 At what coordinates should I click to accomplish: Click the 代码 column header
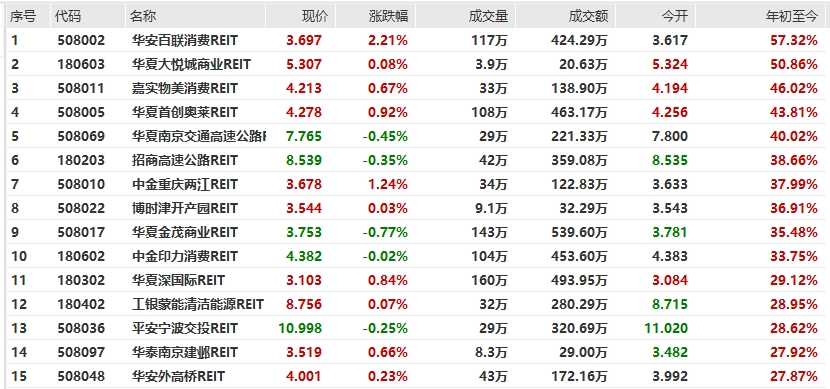pos(68,16)
